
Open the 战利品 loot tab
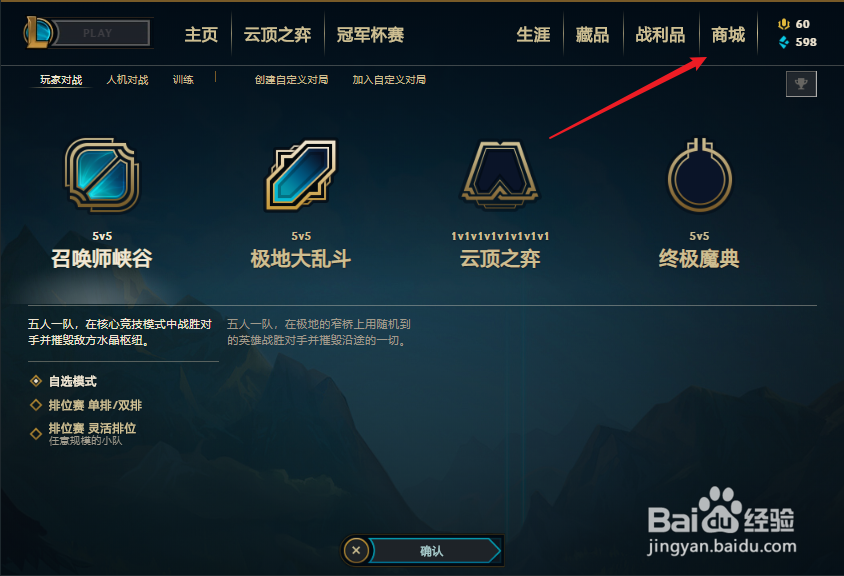pyautogui.click(x=660, y=35)
